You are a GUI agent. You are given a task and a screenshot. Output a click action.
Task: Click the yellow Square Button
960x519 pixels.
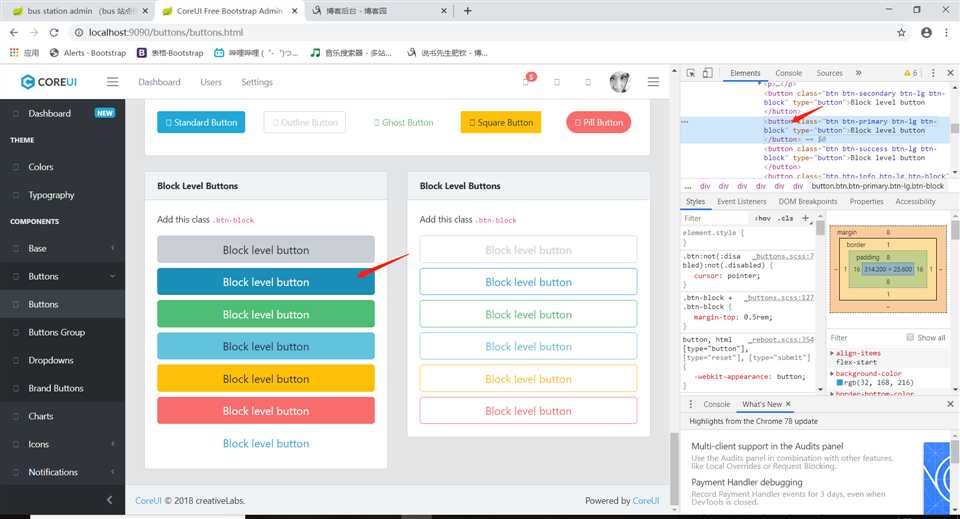point(501,122)
